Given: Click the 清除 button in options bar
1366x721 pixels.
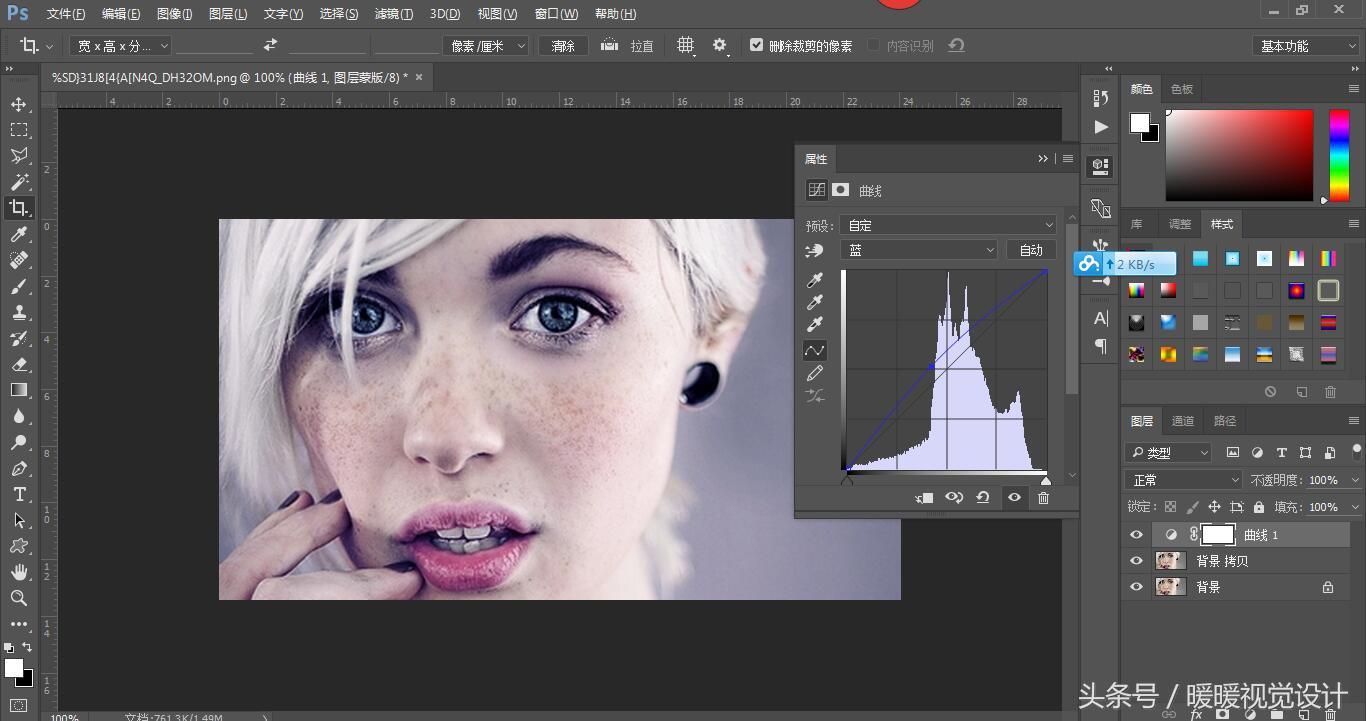Looking at the screenshot, I should click(x=563, y=45).
